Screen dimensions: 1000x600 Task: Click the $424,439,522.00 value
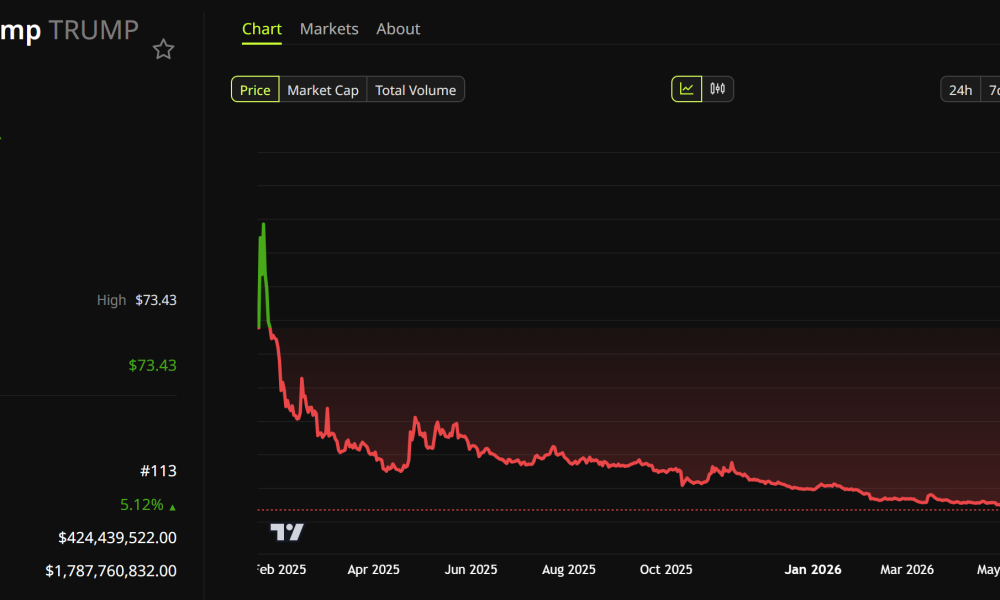117,538
